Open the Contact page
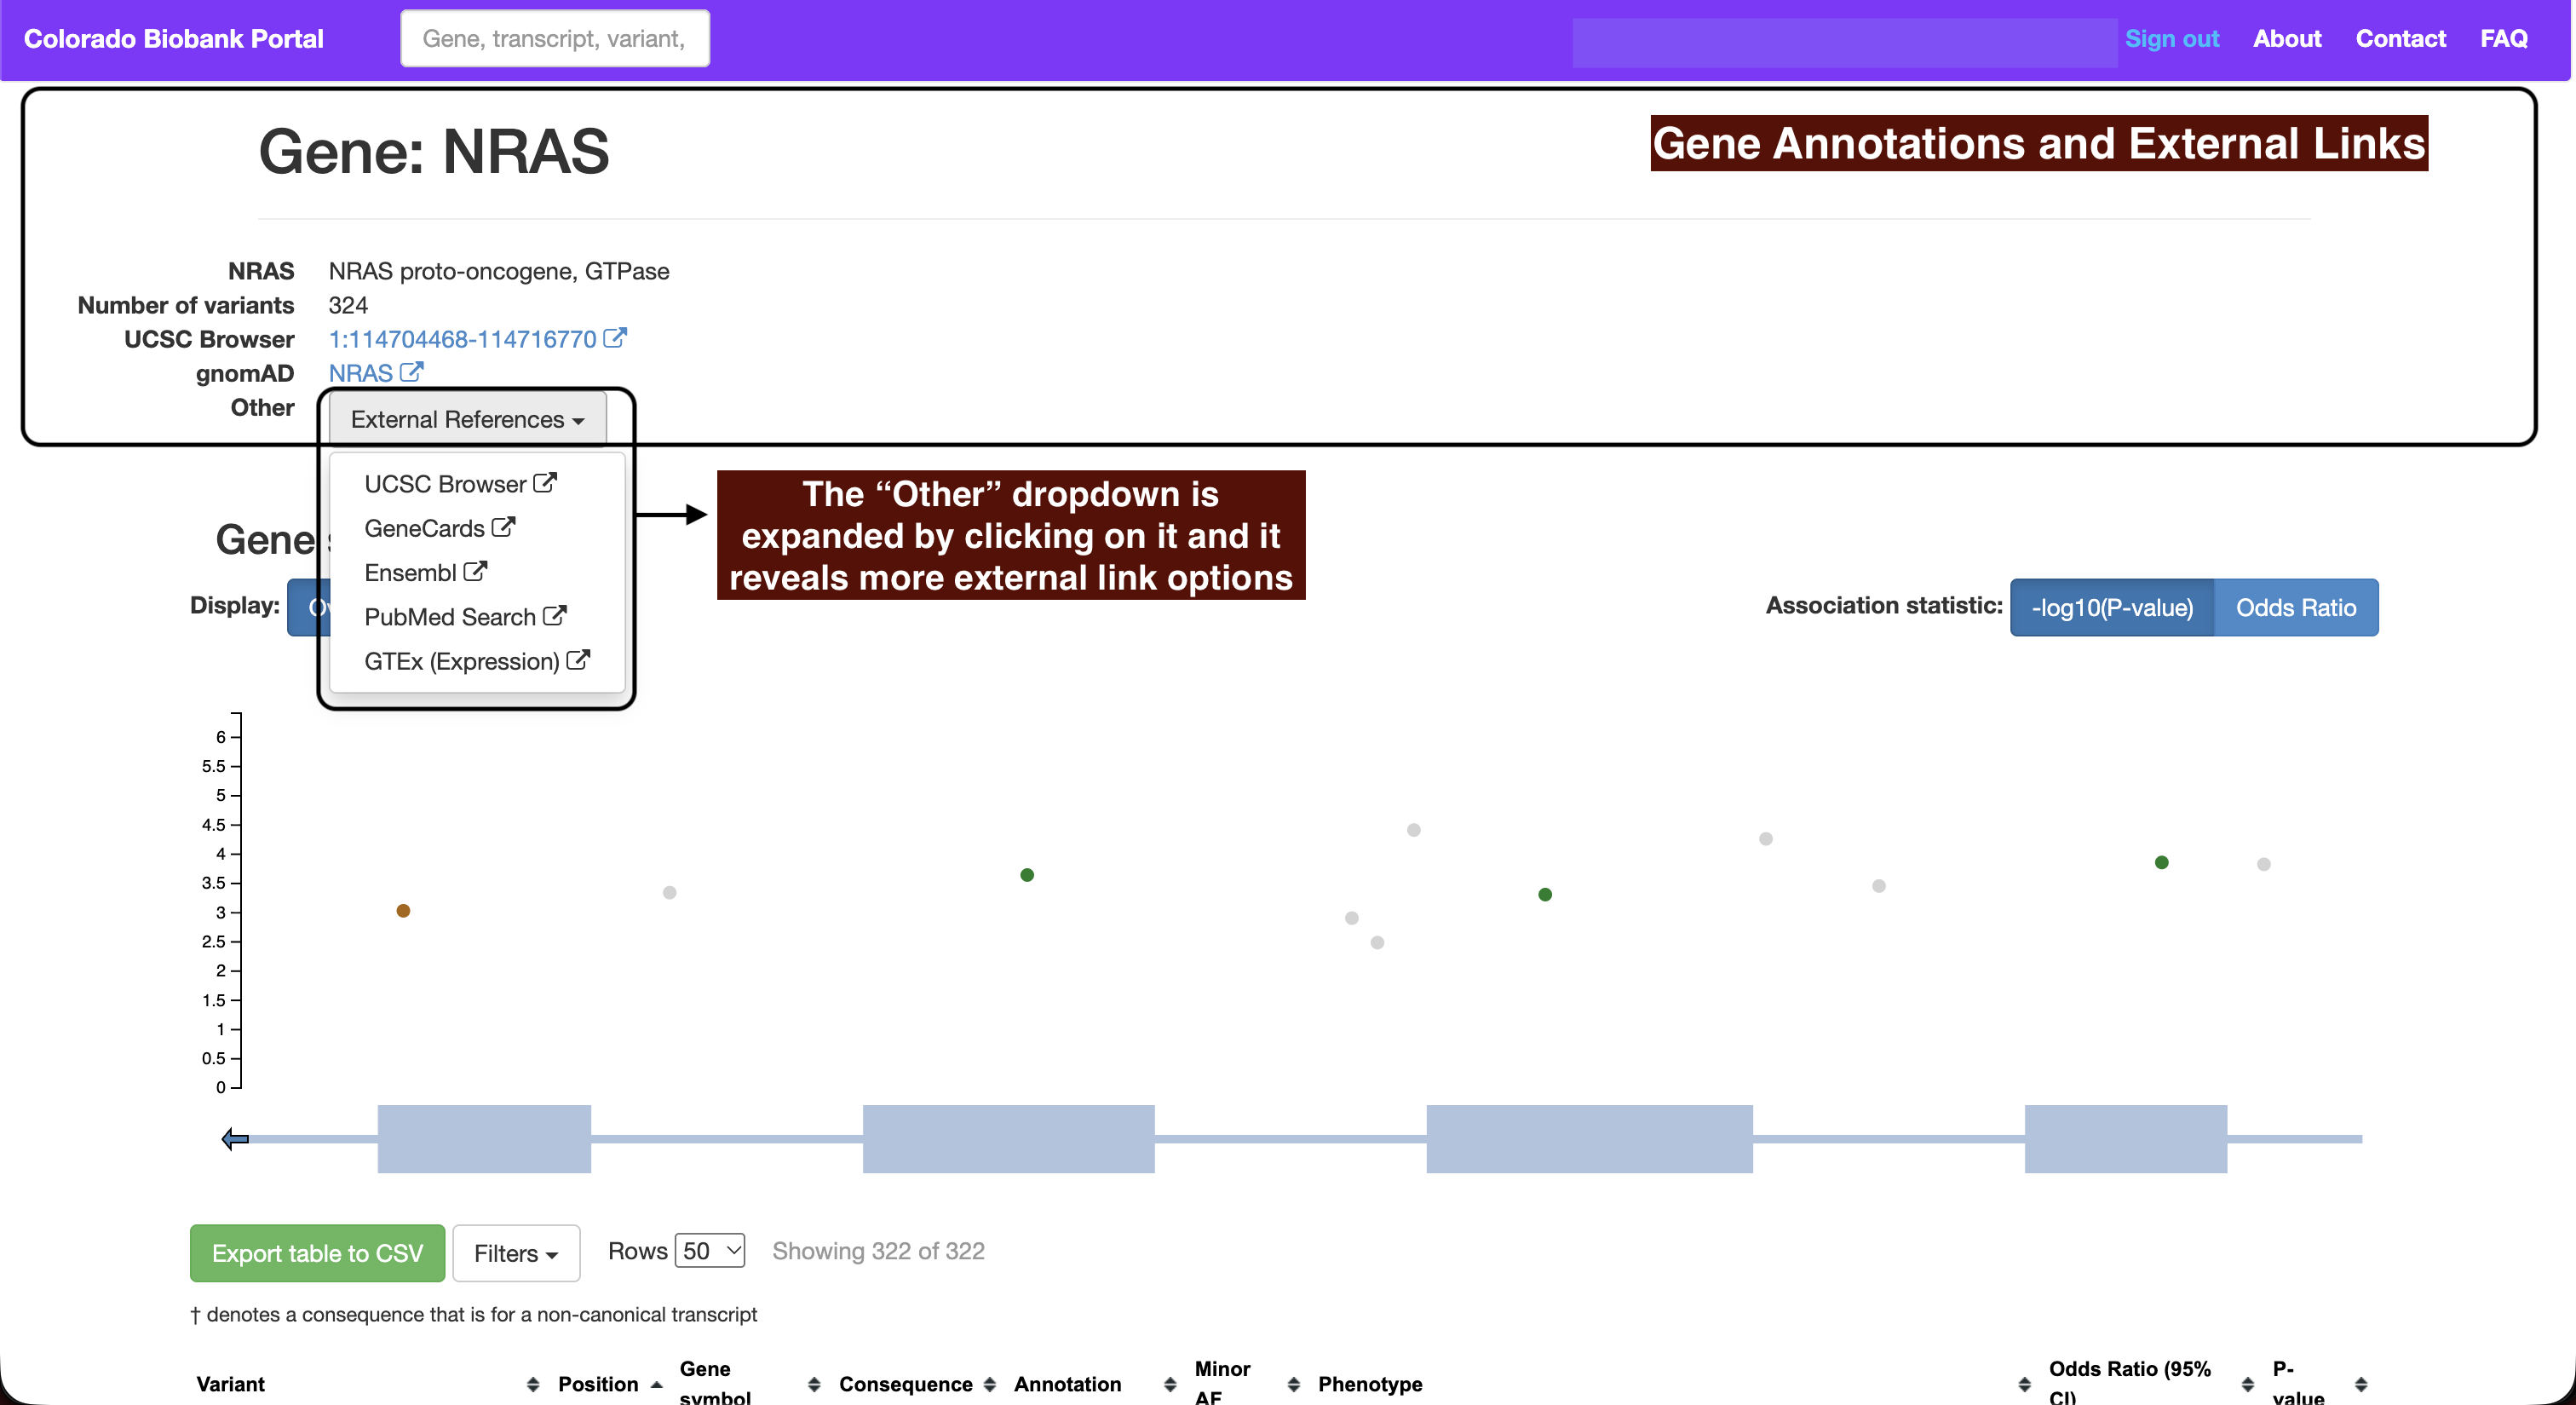 (x=2400, y=38)
